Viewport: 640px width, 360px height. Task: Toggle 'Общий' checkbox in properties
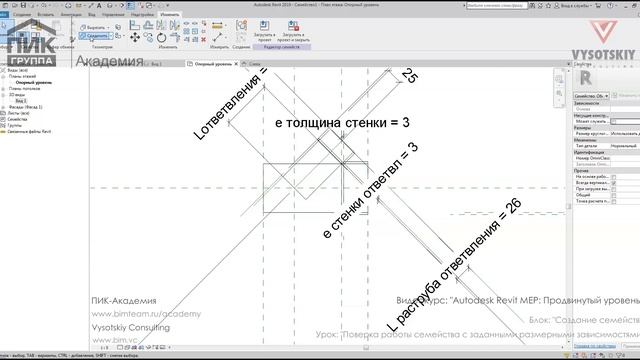point(613,196)
